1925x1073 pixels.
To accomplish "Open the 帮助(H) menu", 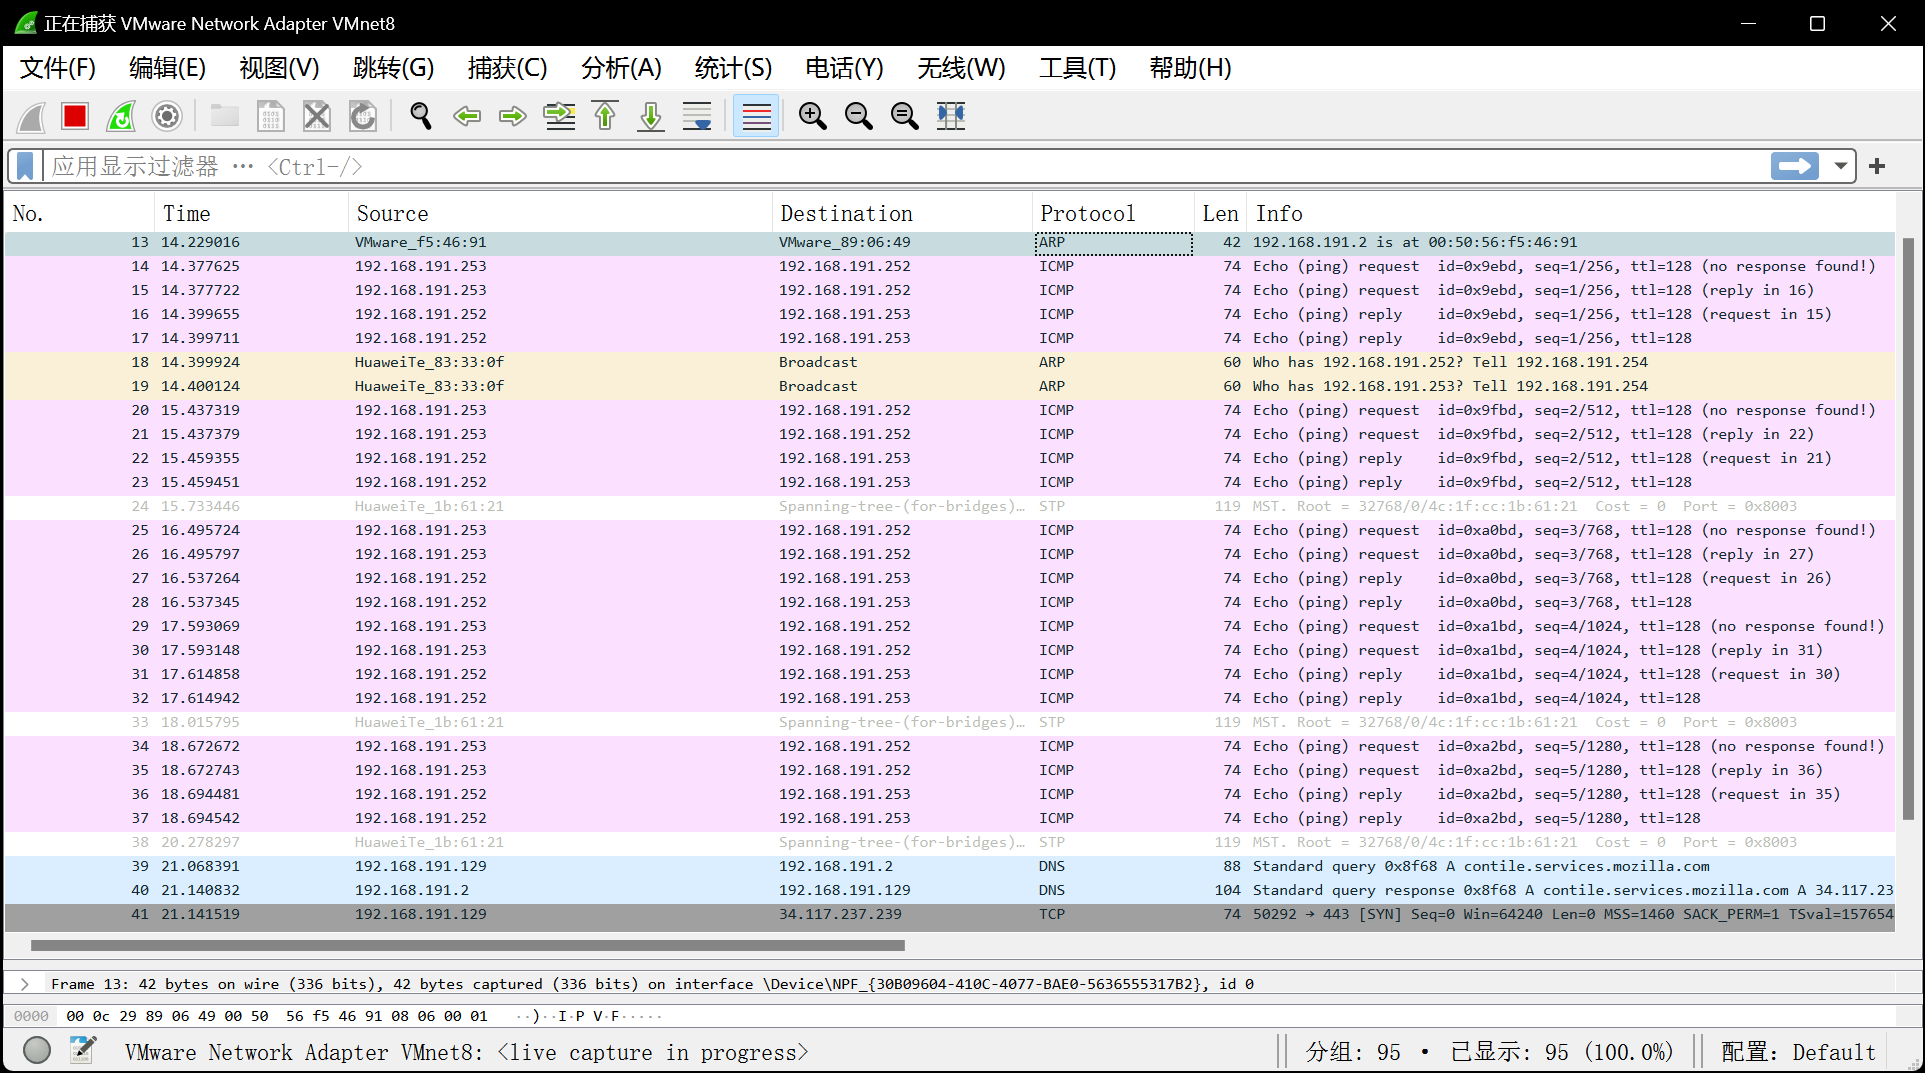I will pos(1191,68).
